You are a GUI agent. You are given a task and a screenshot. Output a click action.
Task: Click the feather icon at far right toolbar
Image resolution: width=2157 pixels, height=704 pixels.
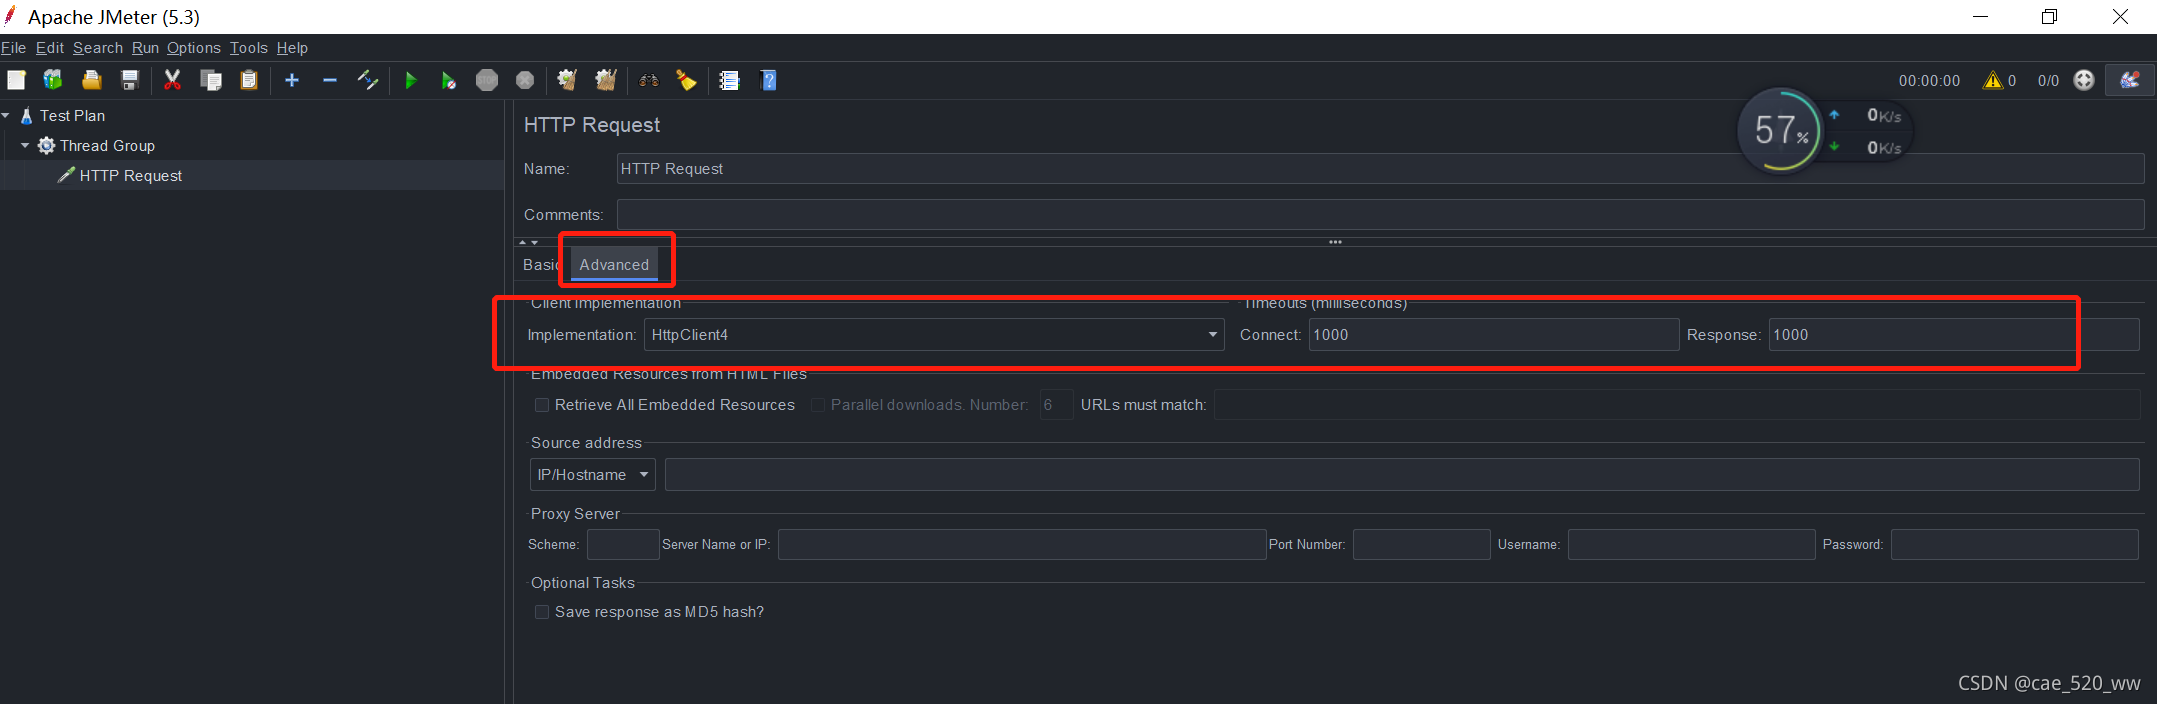click(x=2130, y=80)
